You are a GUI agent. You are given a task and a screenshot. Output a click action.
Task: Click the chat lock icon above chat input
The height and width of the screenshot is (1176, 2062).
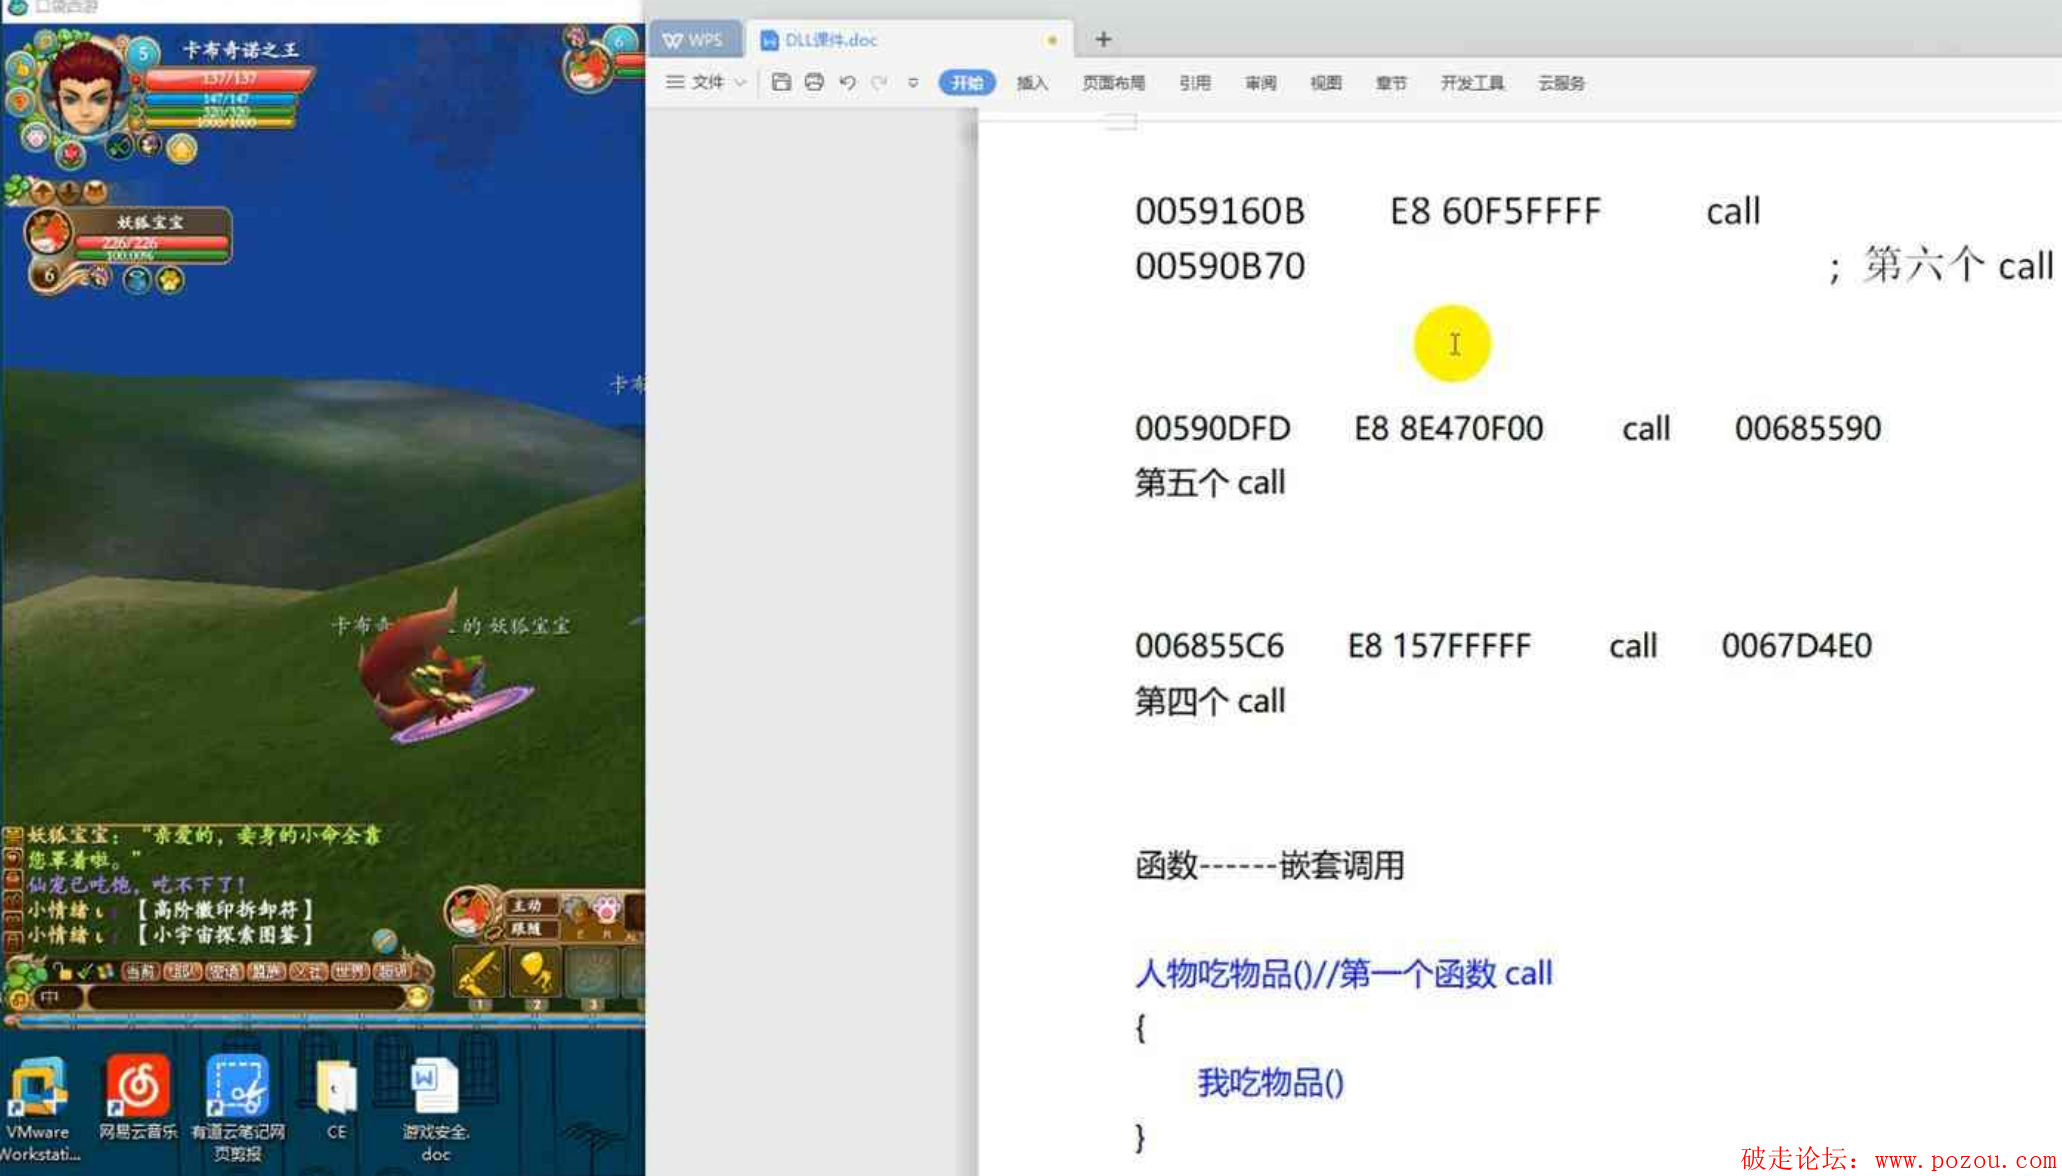tap(63, 970)
